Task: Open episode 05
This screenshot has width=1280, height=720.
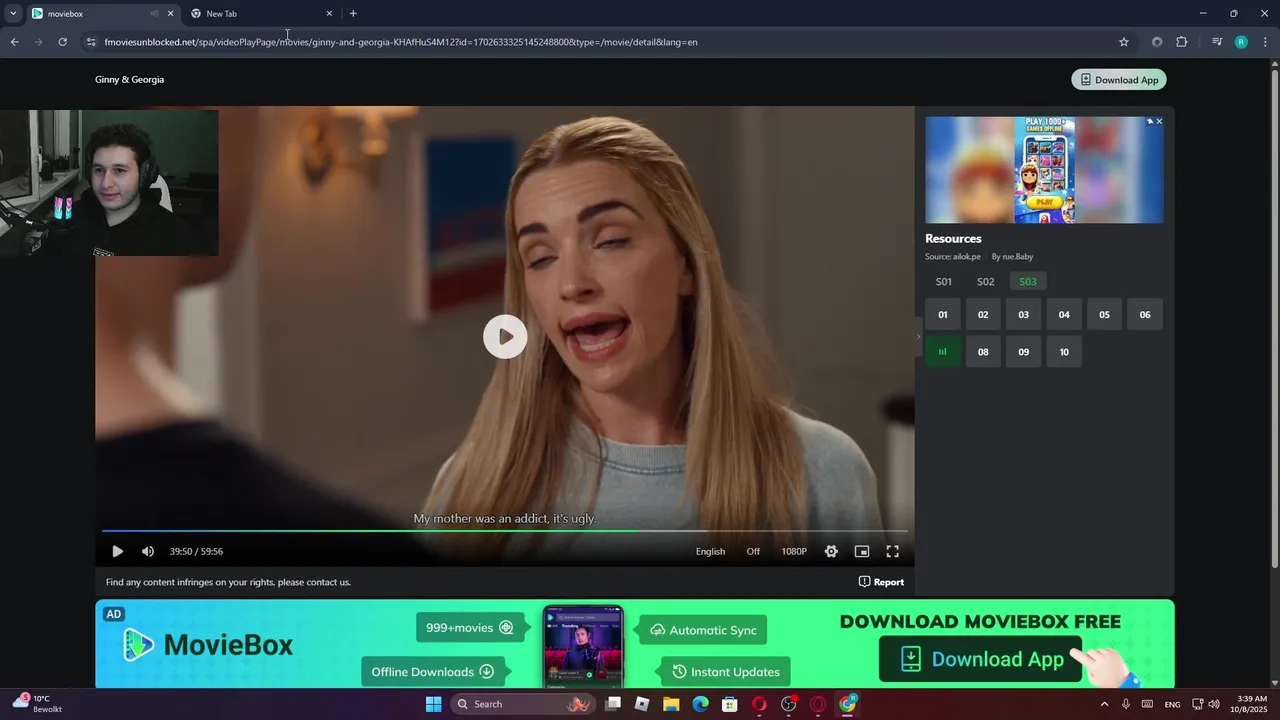Action: pos(1104,315)
